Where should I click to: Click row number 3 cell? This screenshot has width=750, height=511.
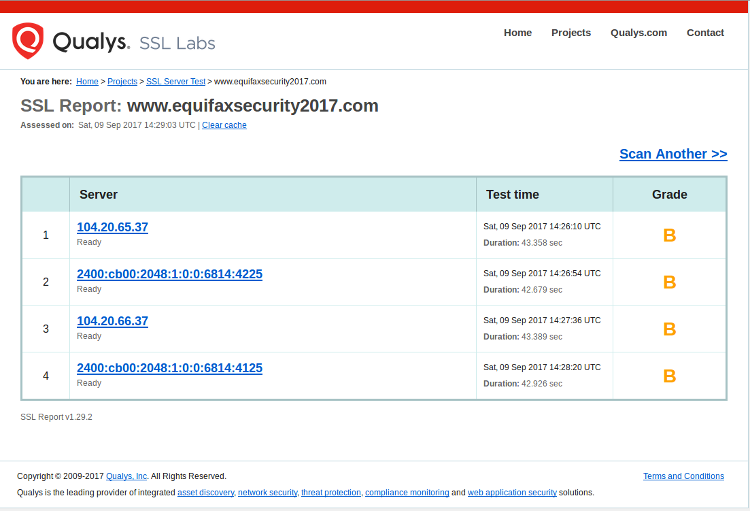(x=45, y=329)
